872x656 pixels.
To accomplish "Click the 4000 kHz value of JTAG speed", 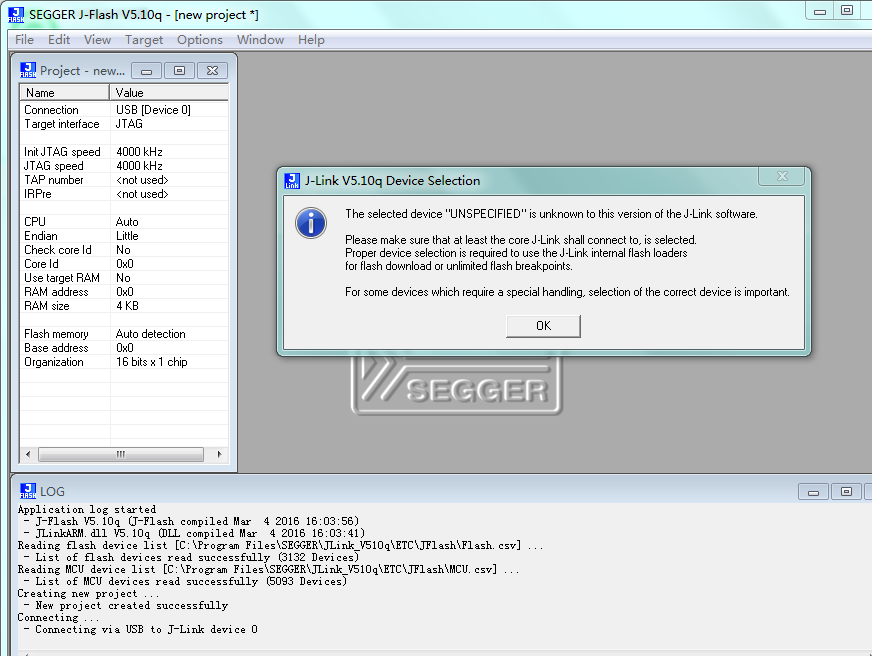I will 139,166.
